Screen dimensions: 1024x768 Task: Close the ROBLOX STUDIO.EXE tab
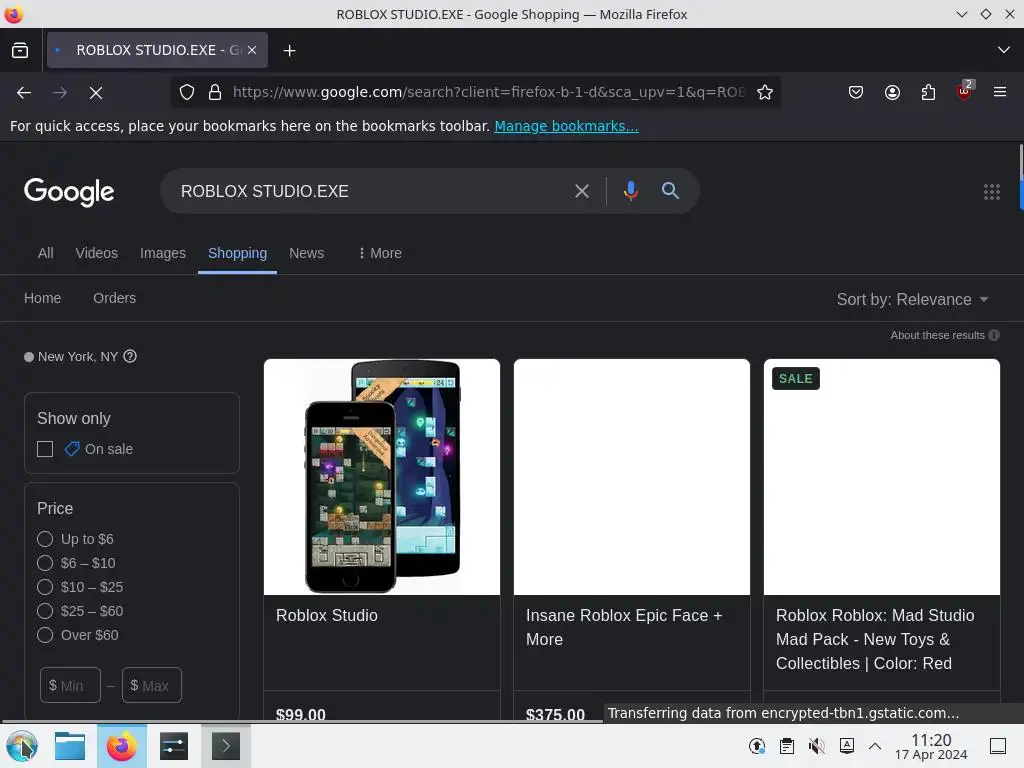[x=252, y=50]
